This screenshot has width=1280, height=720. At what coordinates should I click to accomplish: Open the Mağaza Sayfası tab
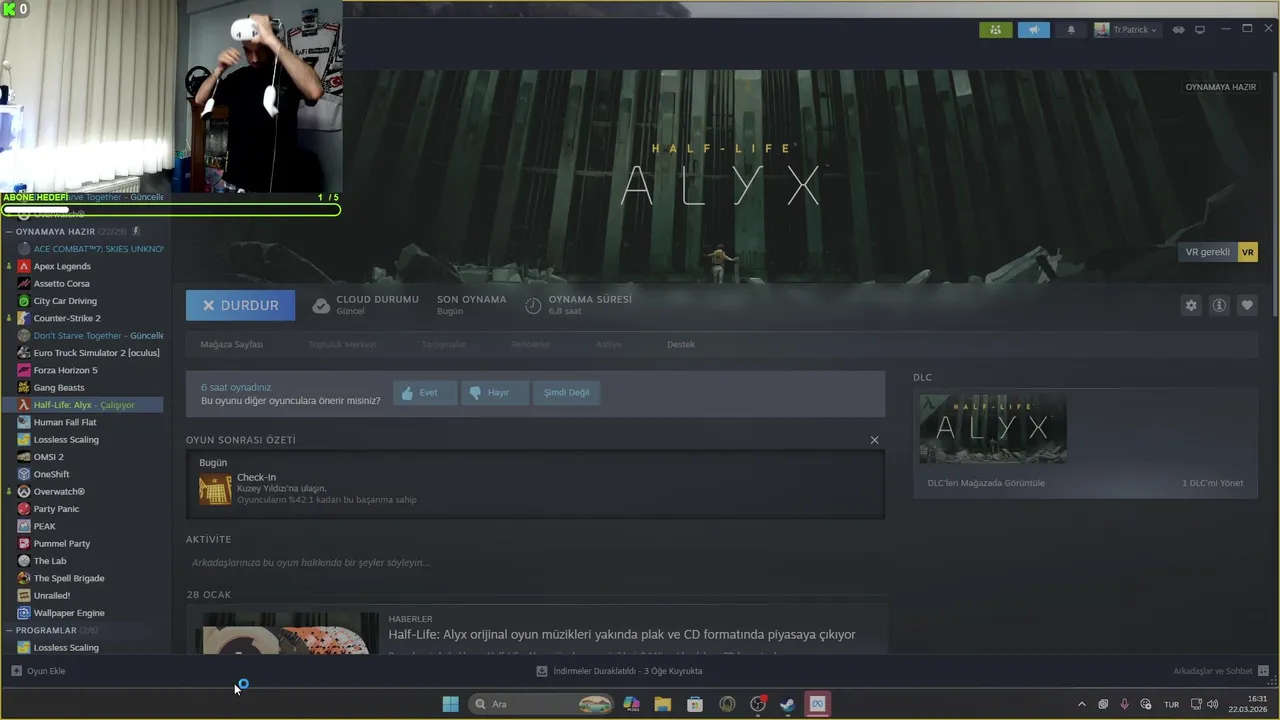pyautogui.click(x=232, y=344)
